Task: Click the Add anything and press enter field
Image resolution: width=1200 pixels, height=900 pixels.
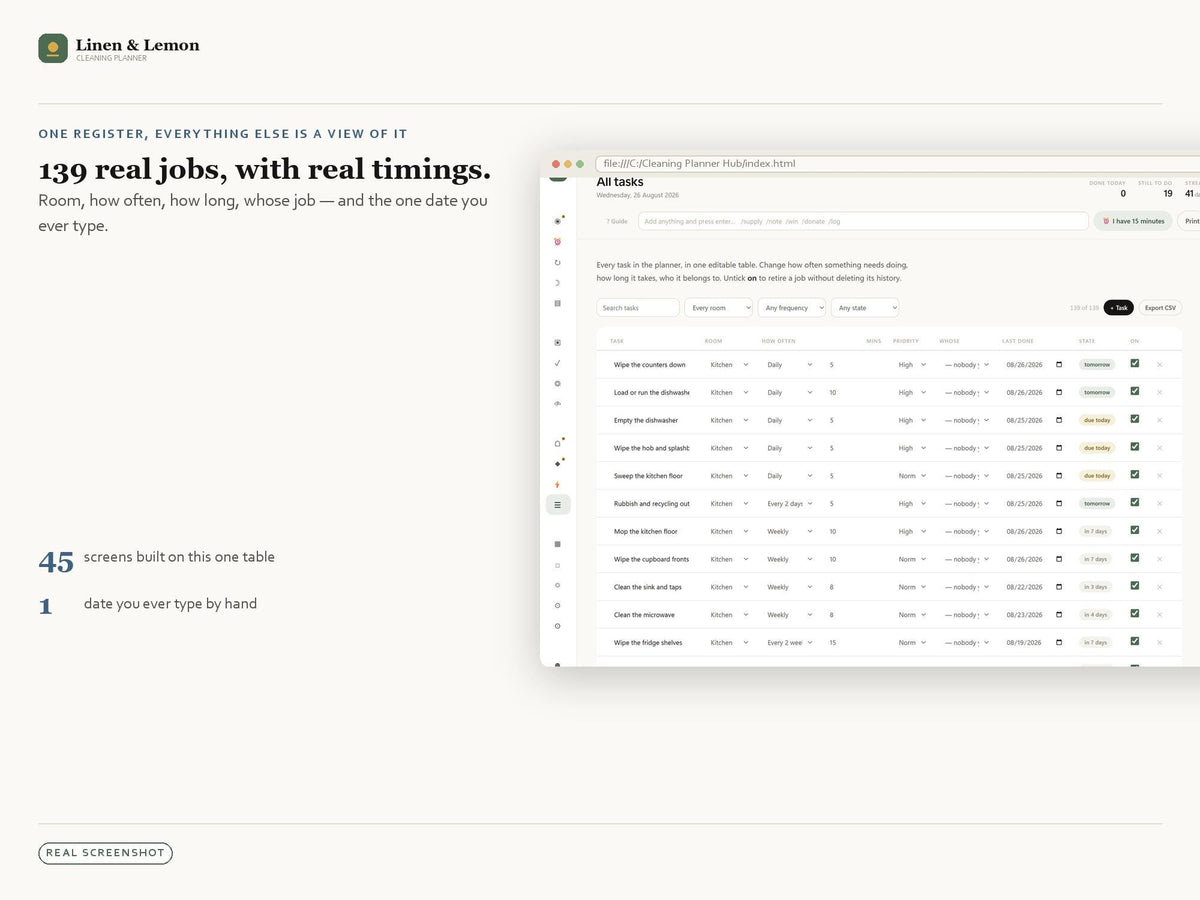Action: coord(864,221)
